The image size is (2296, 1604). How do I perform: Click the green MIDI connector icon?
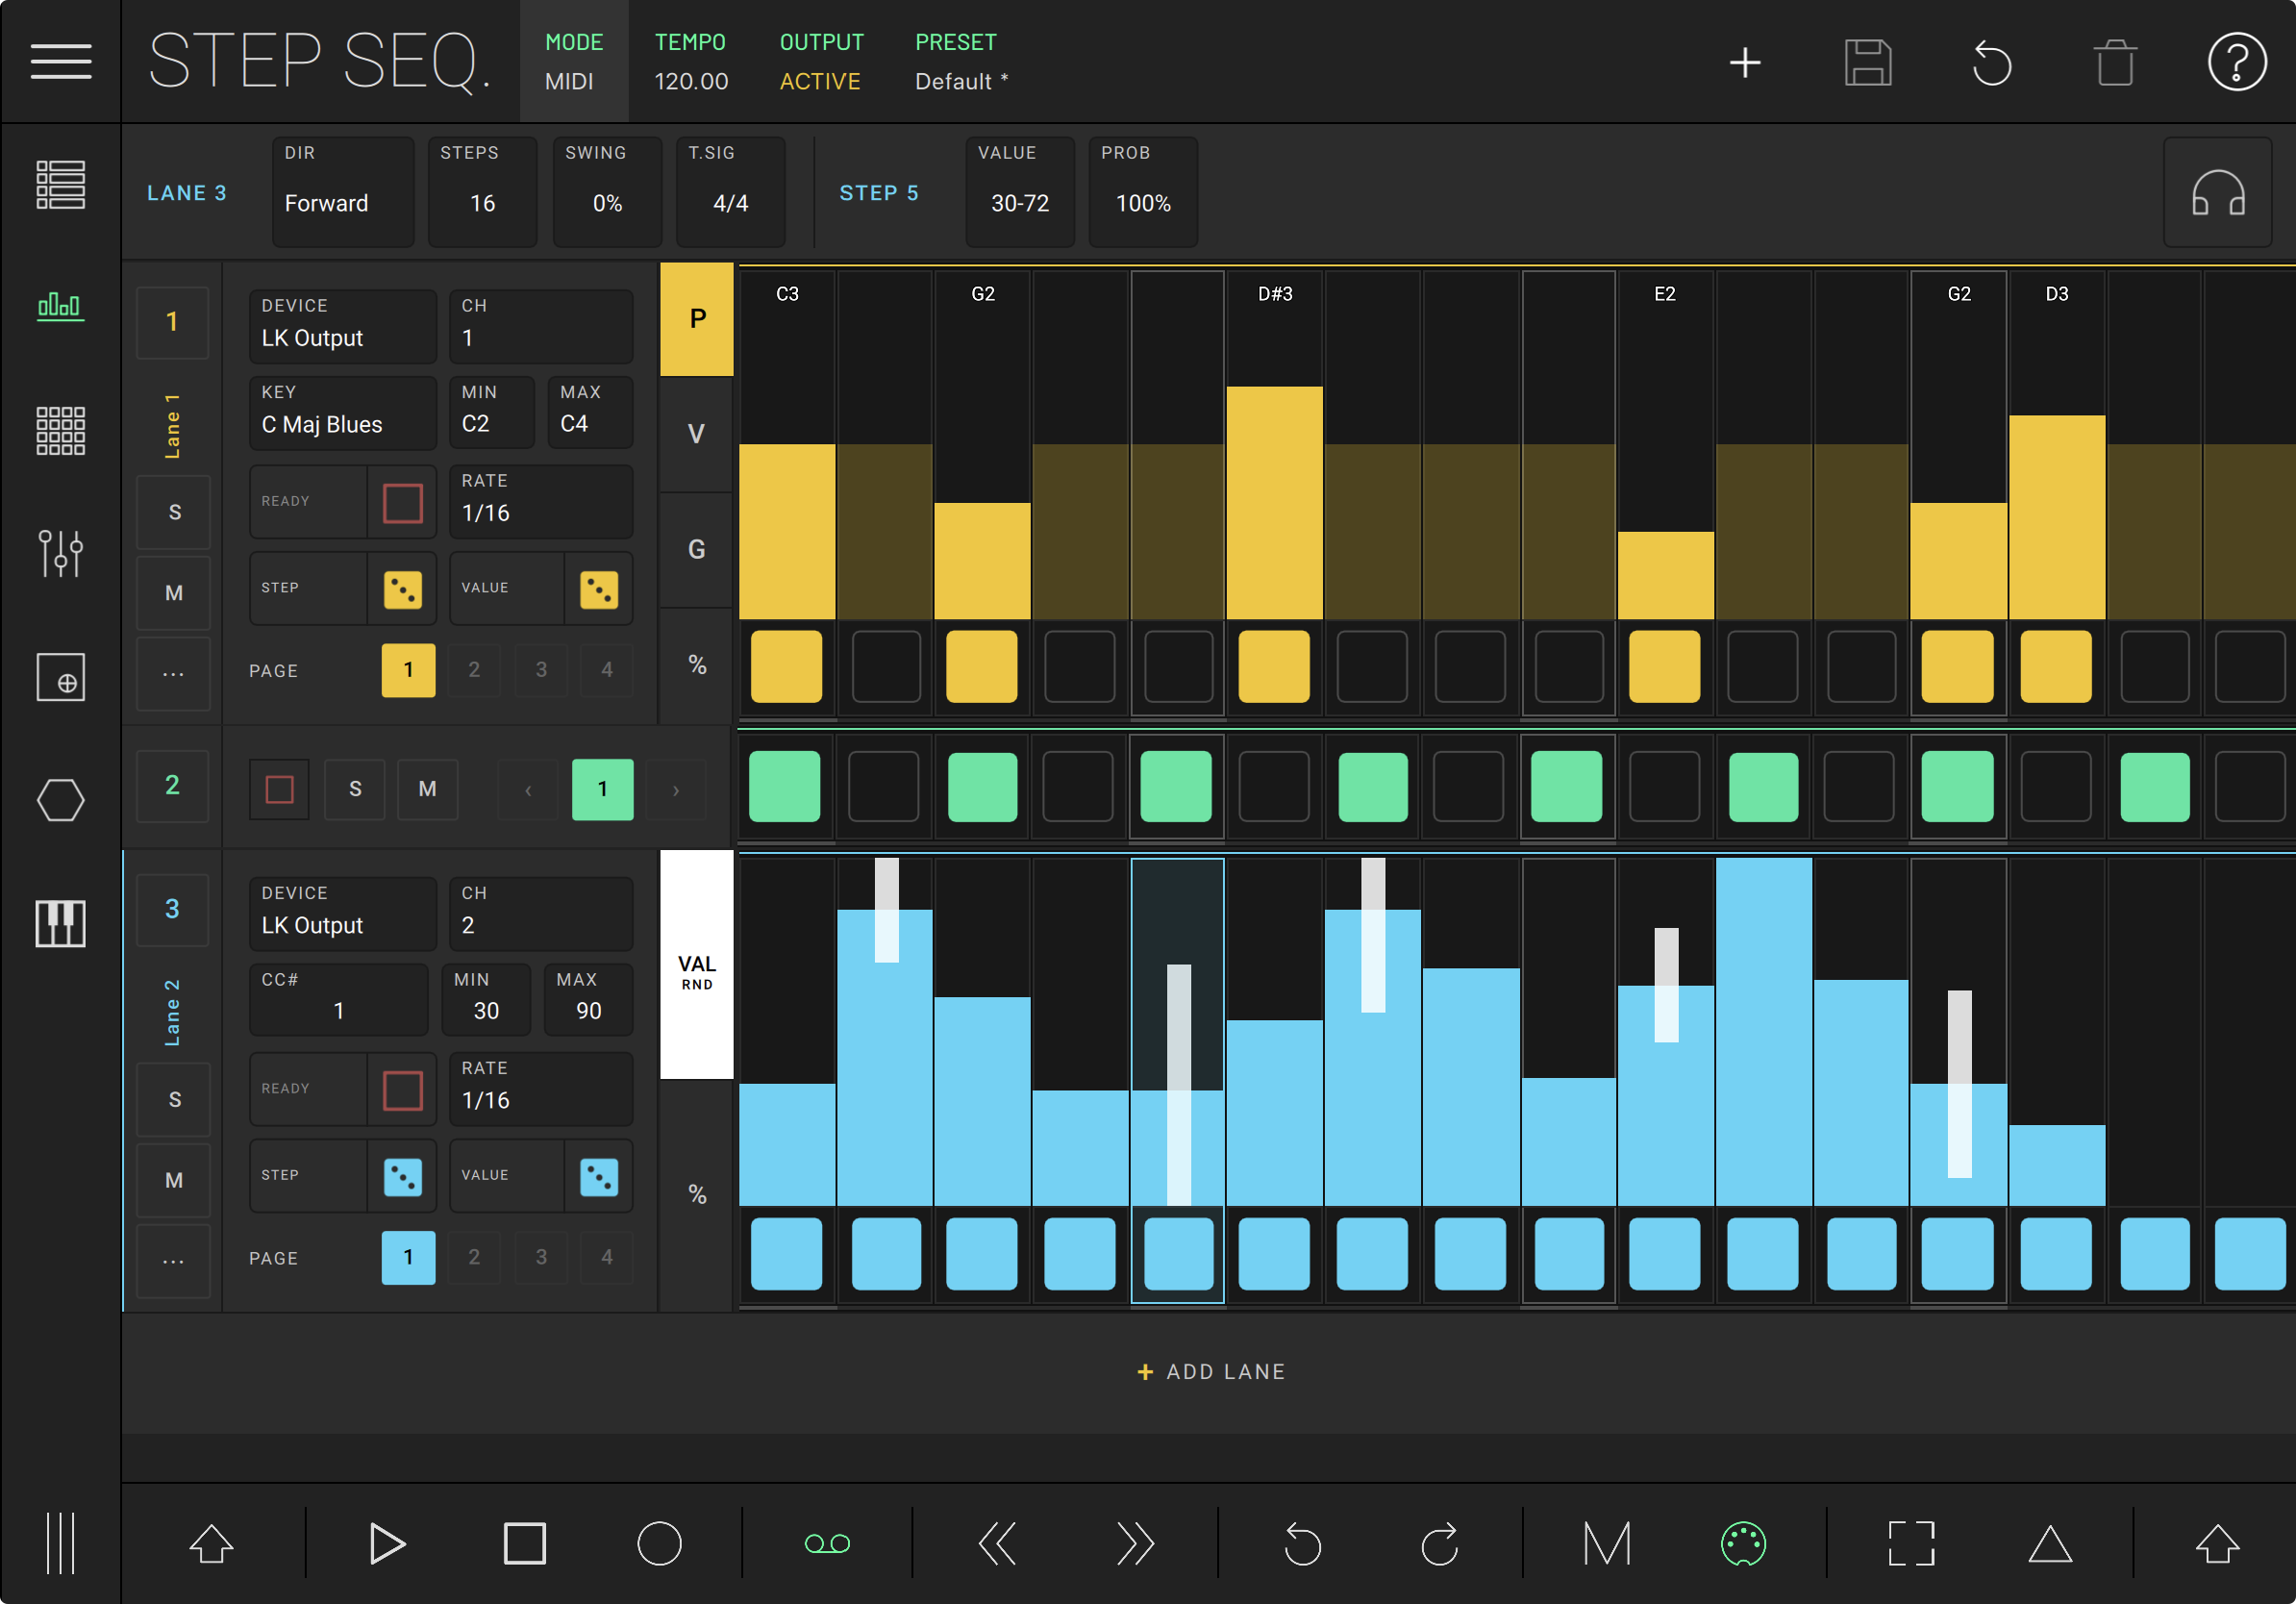point(1743,1543)
